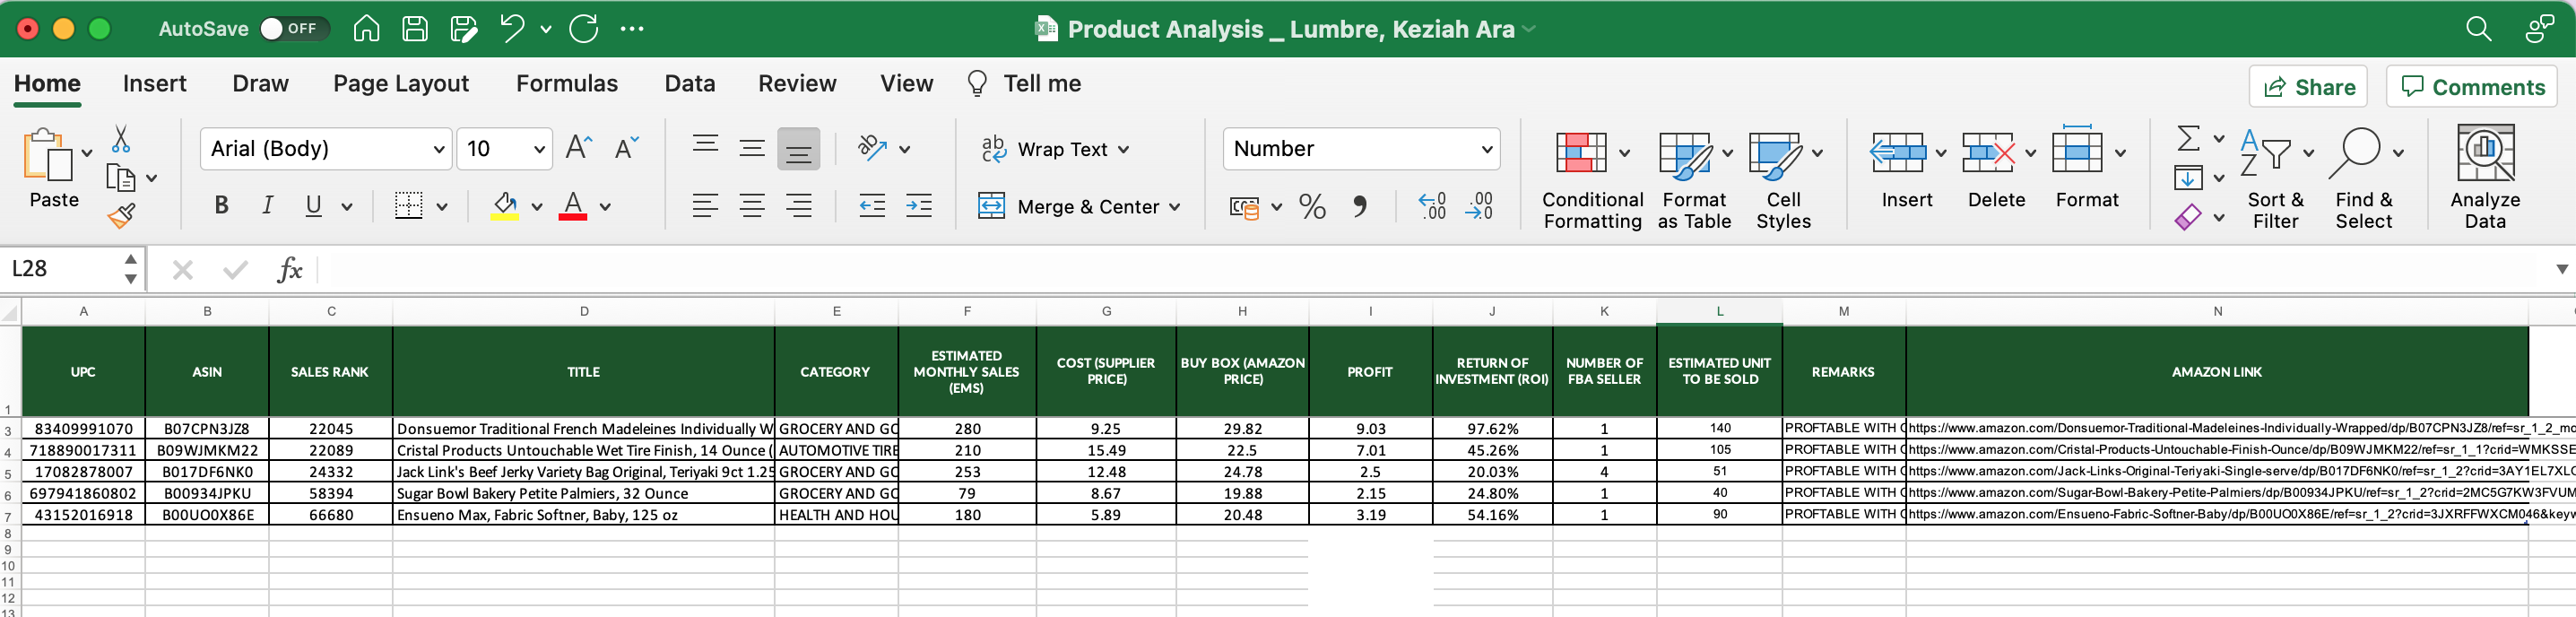The height and width of the screenshot is (617, 2576).
Task: Open the Page Layout tab
Action: (401, 84)
